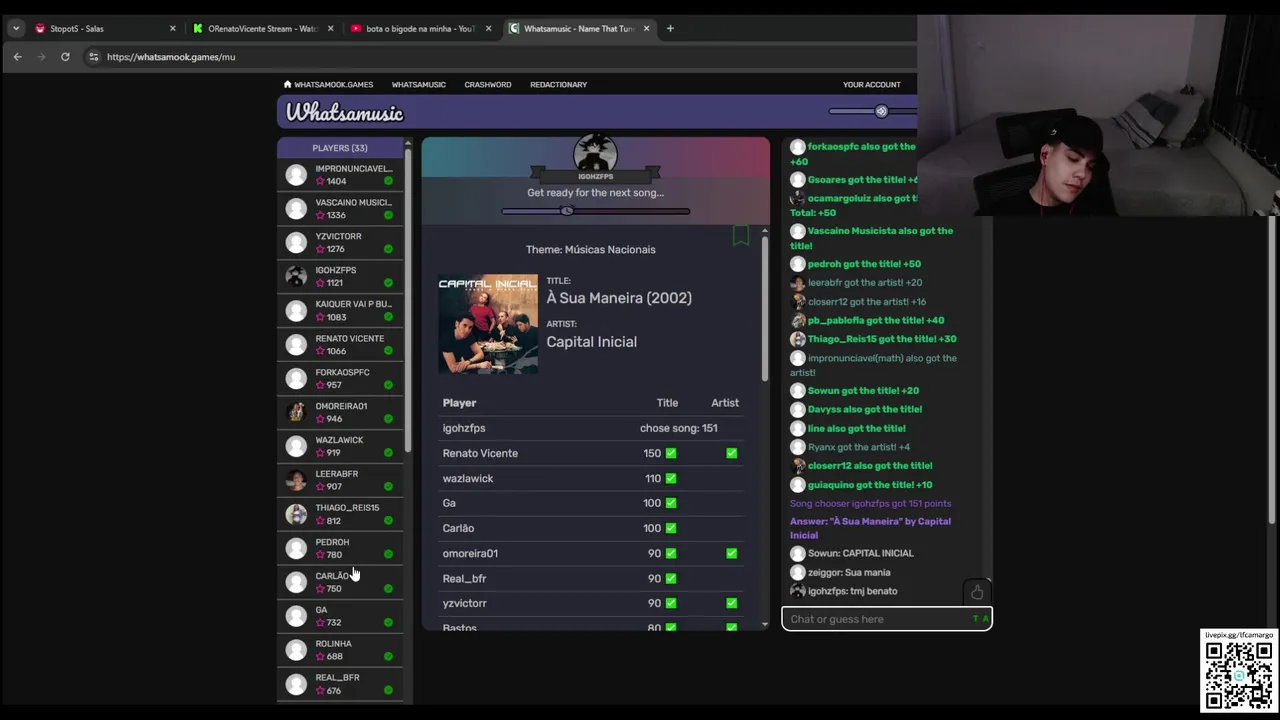Click omoreira01 artist checkmark
This screenshot has height=720, width=1280.
732,553
